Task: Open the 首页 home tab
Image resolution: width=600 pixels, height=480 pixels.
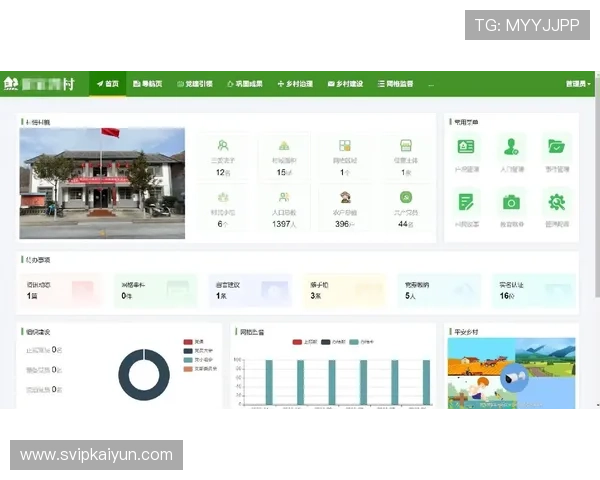Action: pyautogui.click(x=108, y=84)
